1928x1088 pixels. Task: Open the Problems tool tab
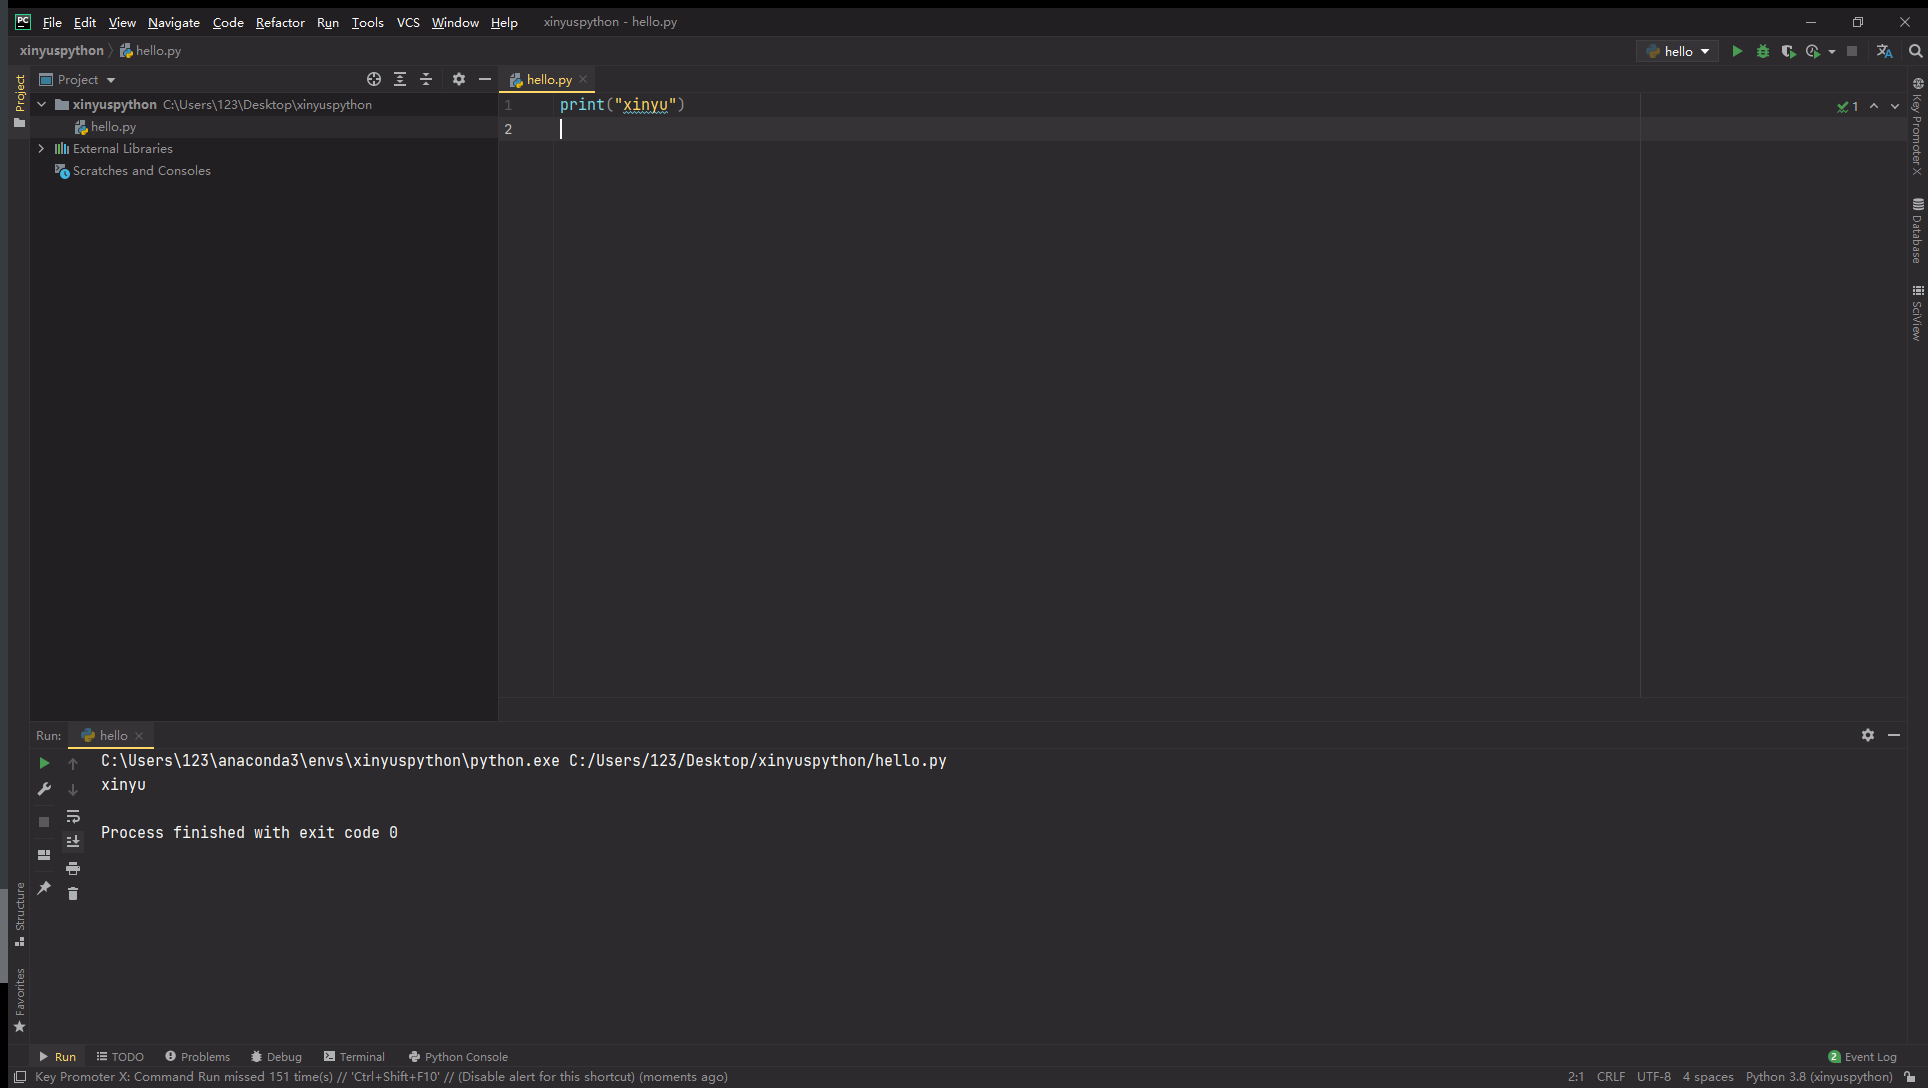tap(197, 1057)
